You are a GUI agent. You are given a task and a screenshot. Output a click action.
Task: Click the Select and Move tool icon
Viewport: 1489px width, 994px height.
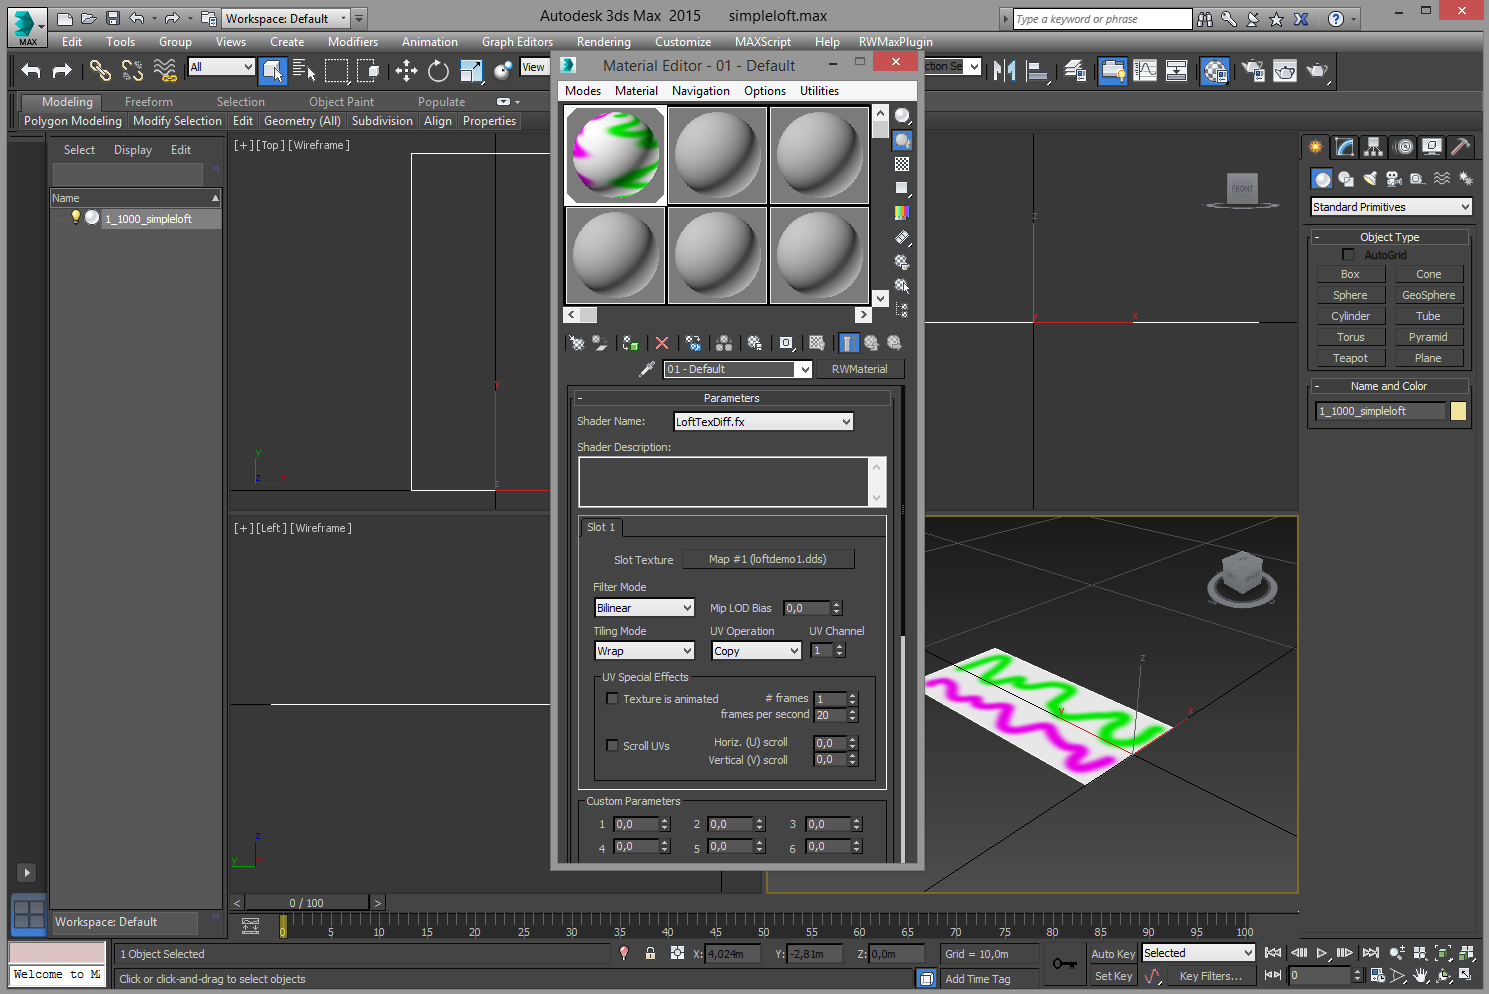point(406,70)
